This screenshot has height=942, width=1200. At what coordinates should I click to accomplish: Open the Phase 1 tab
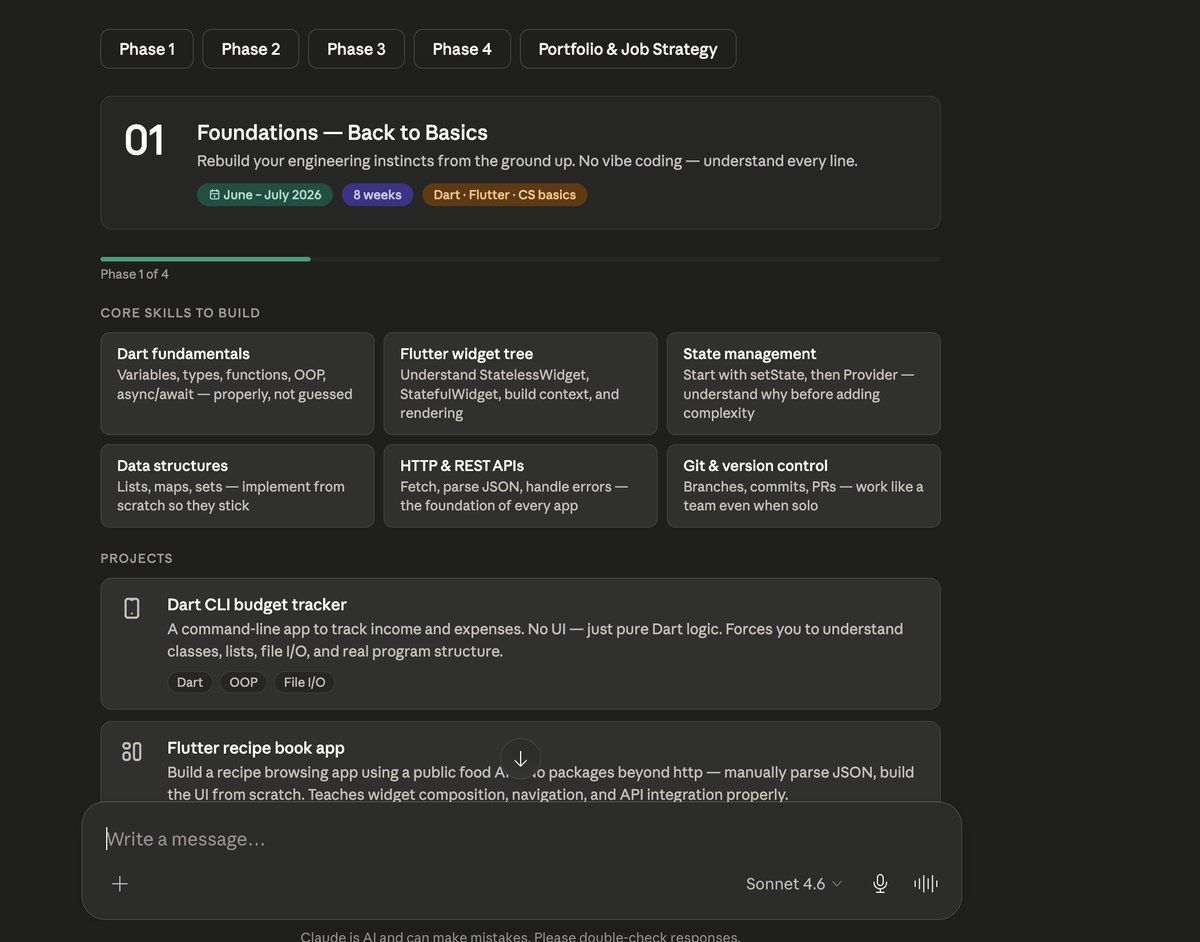coord(147,49)
